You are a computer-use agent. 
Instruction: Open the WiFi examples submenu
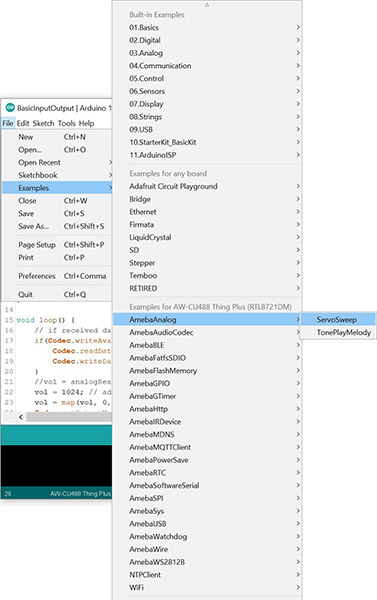pyautogui.click(x=207, y=587)
